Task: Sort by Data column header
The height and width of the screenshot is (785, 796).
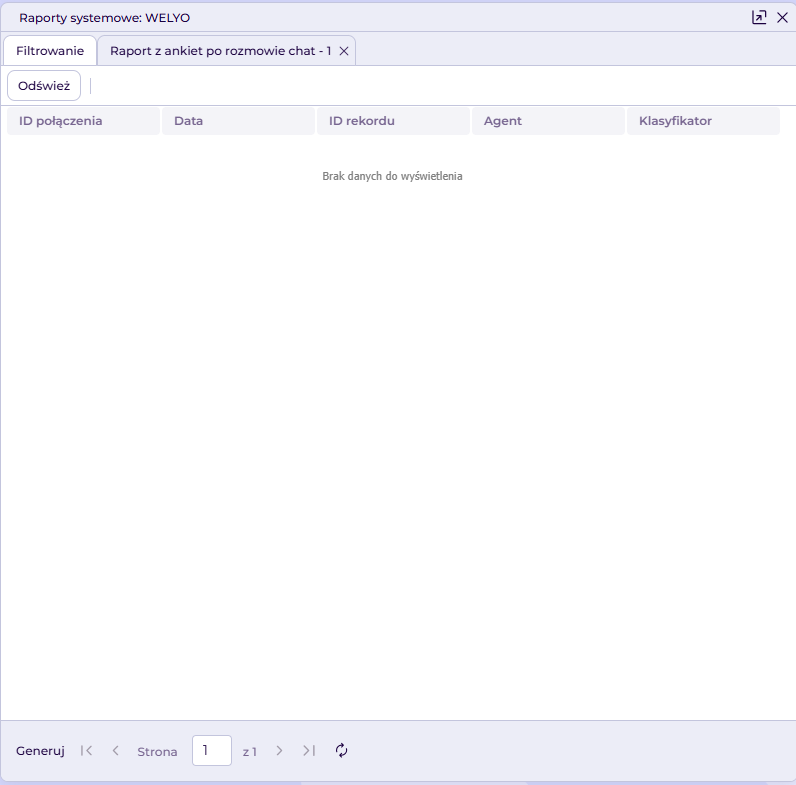Action: click(x=239, y=121)
